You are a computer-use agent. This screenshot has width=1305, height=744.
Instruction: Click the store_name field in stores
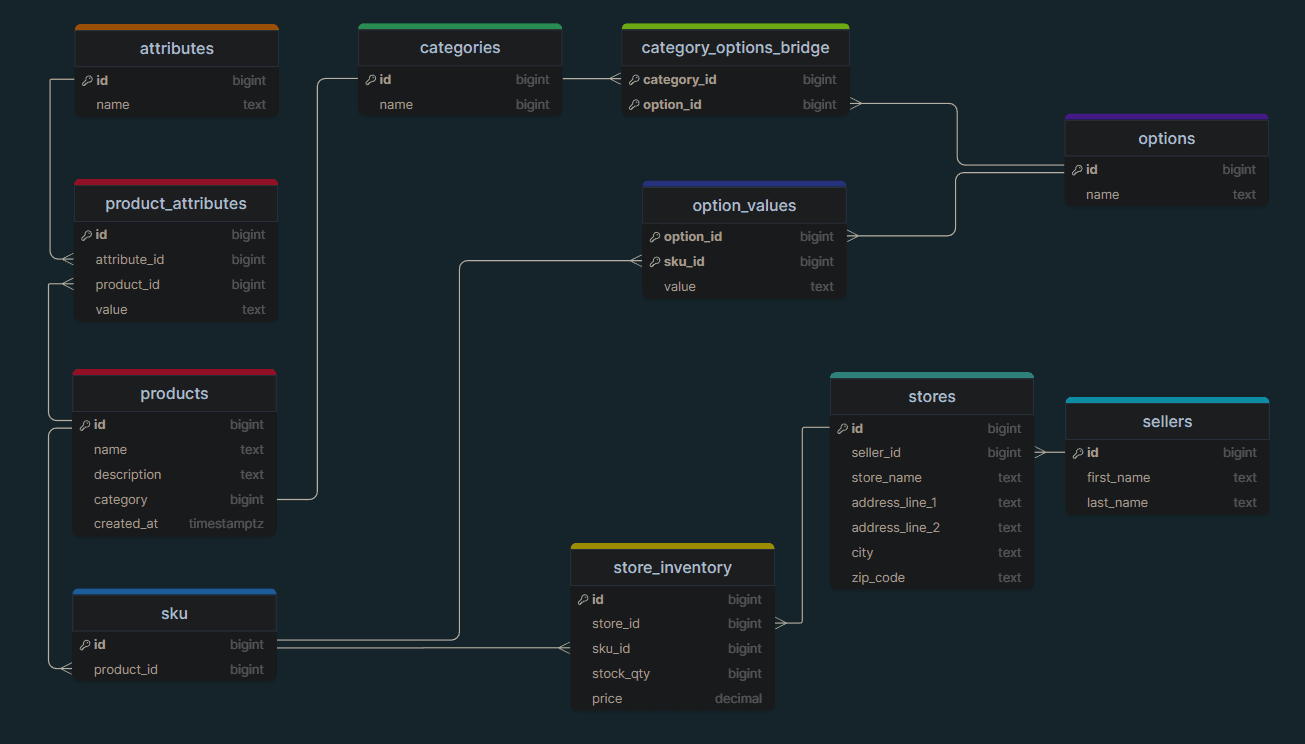(932, 478)
